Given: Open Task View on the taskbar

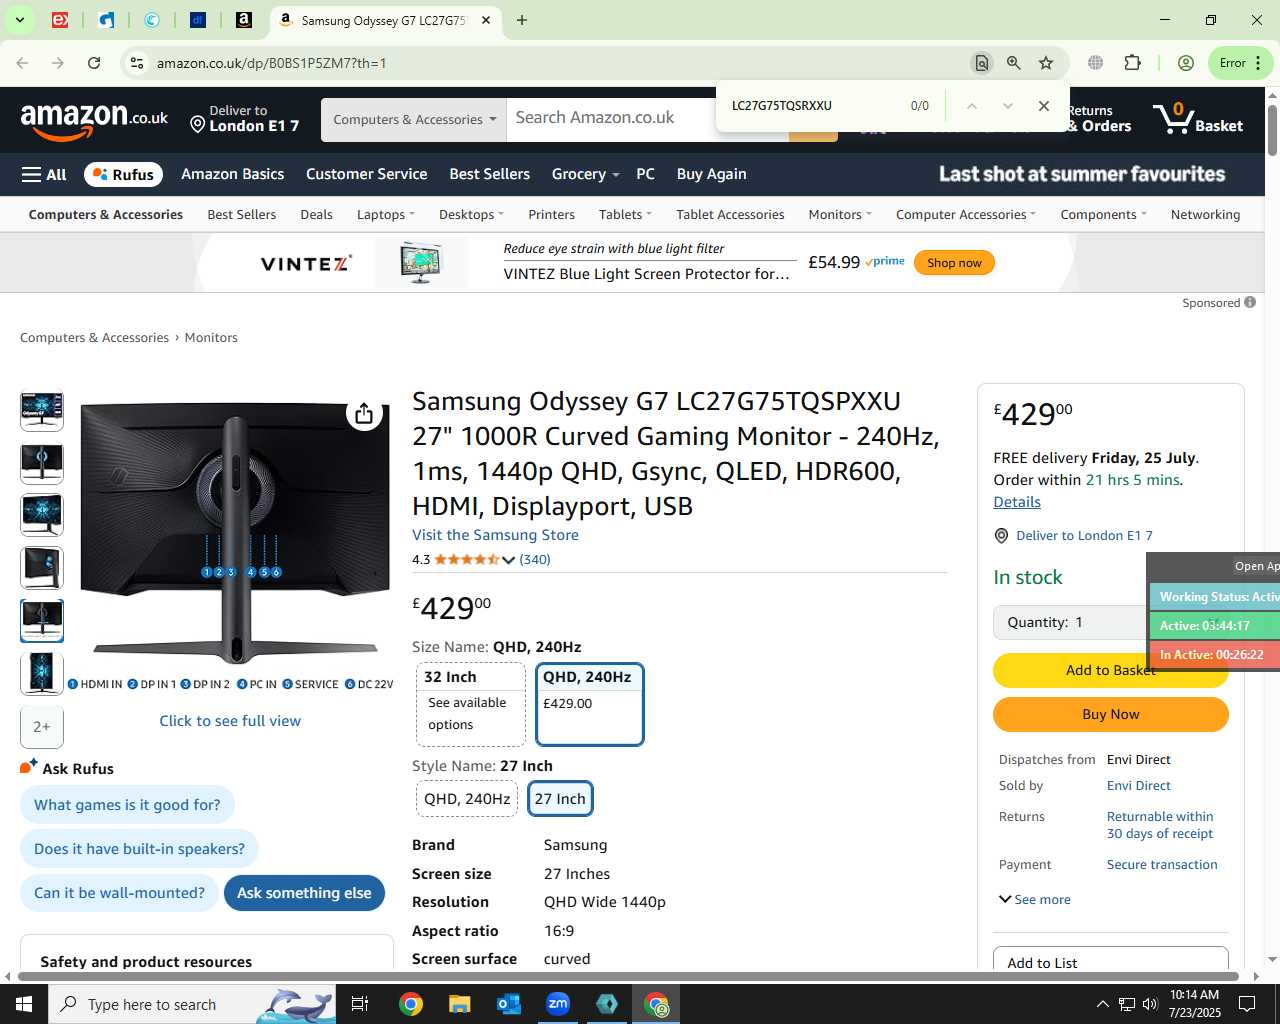Looking at the screenshot, I should [360, 1004].
